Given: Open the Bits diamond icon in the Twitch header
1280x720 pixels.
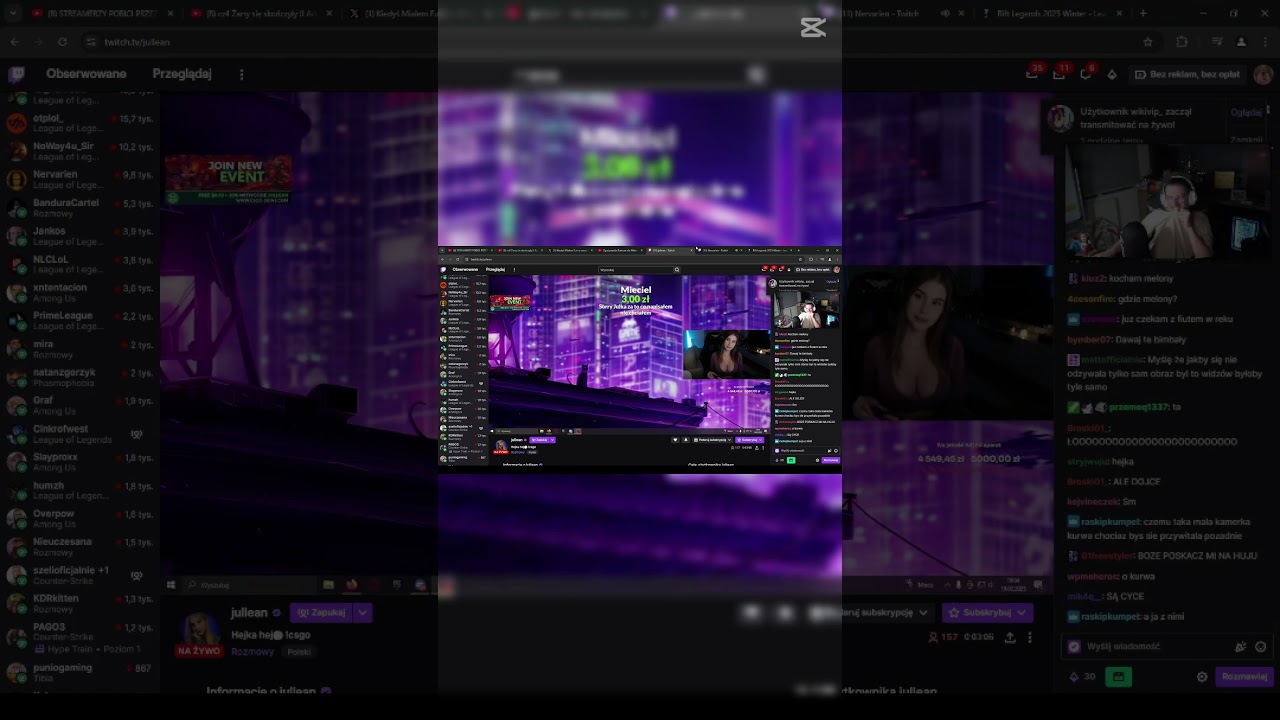Looking at the screenshot, I should coord(1112,74).
